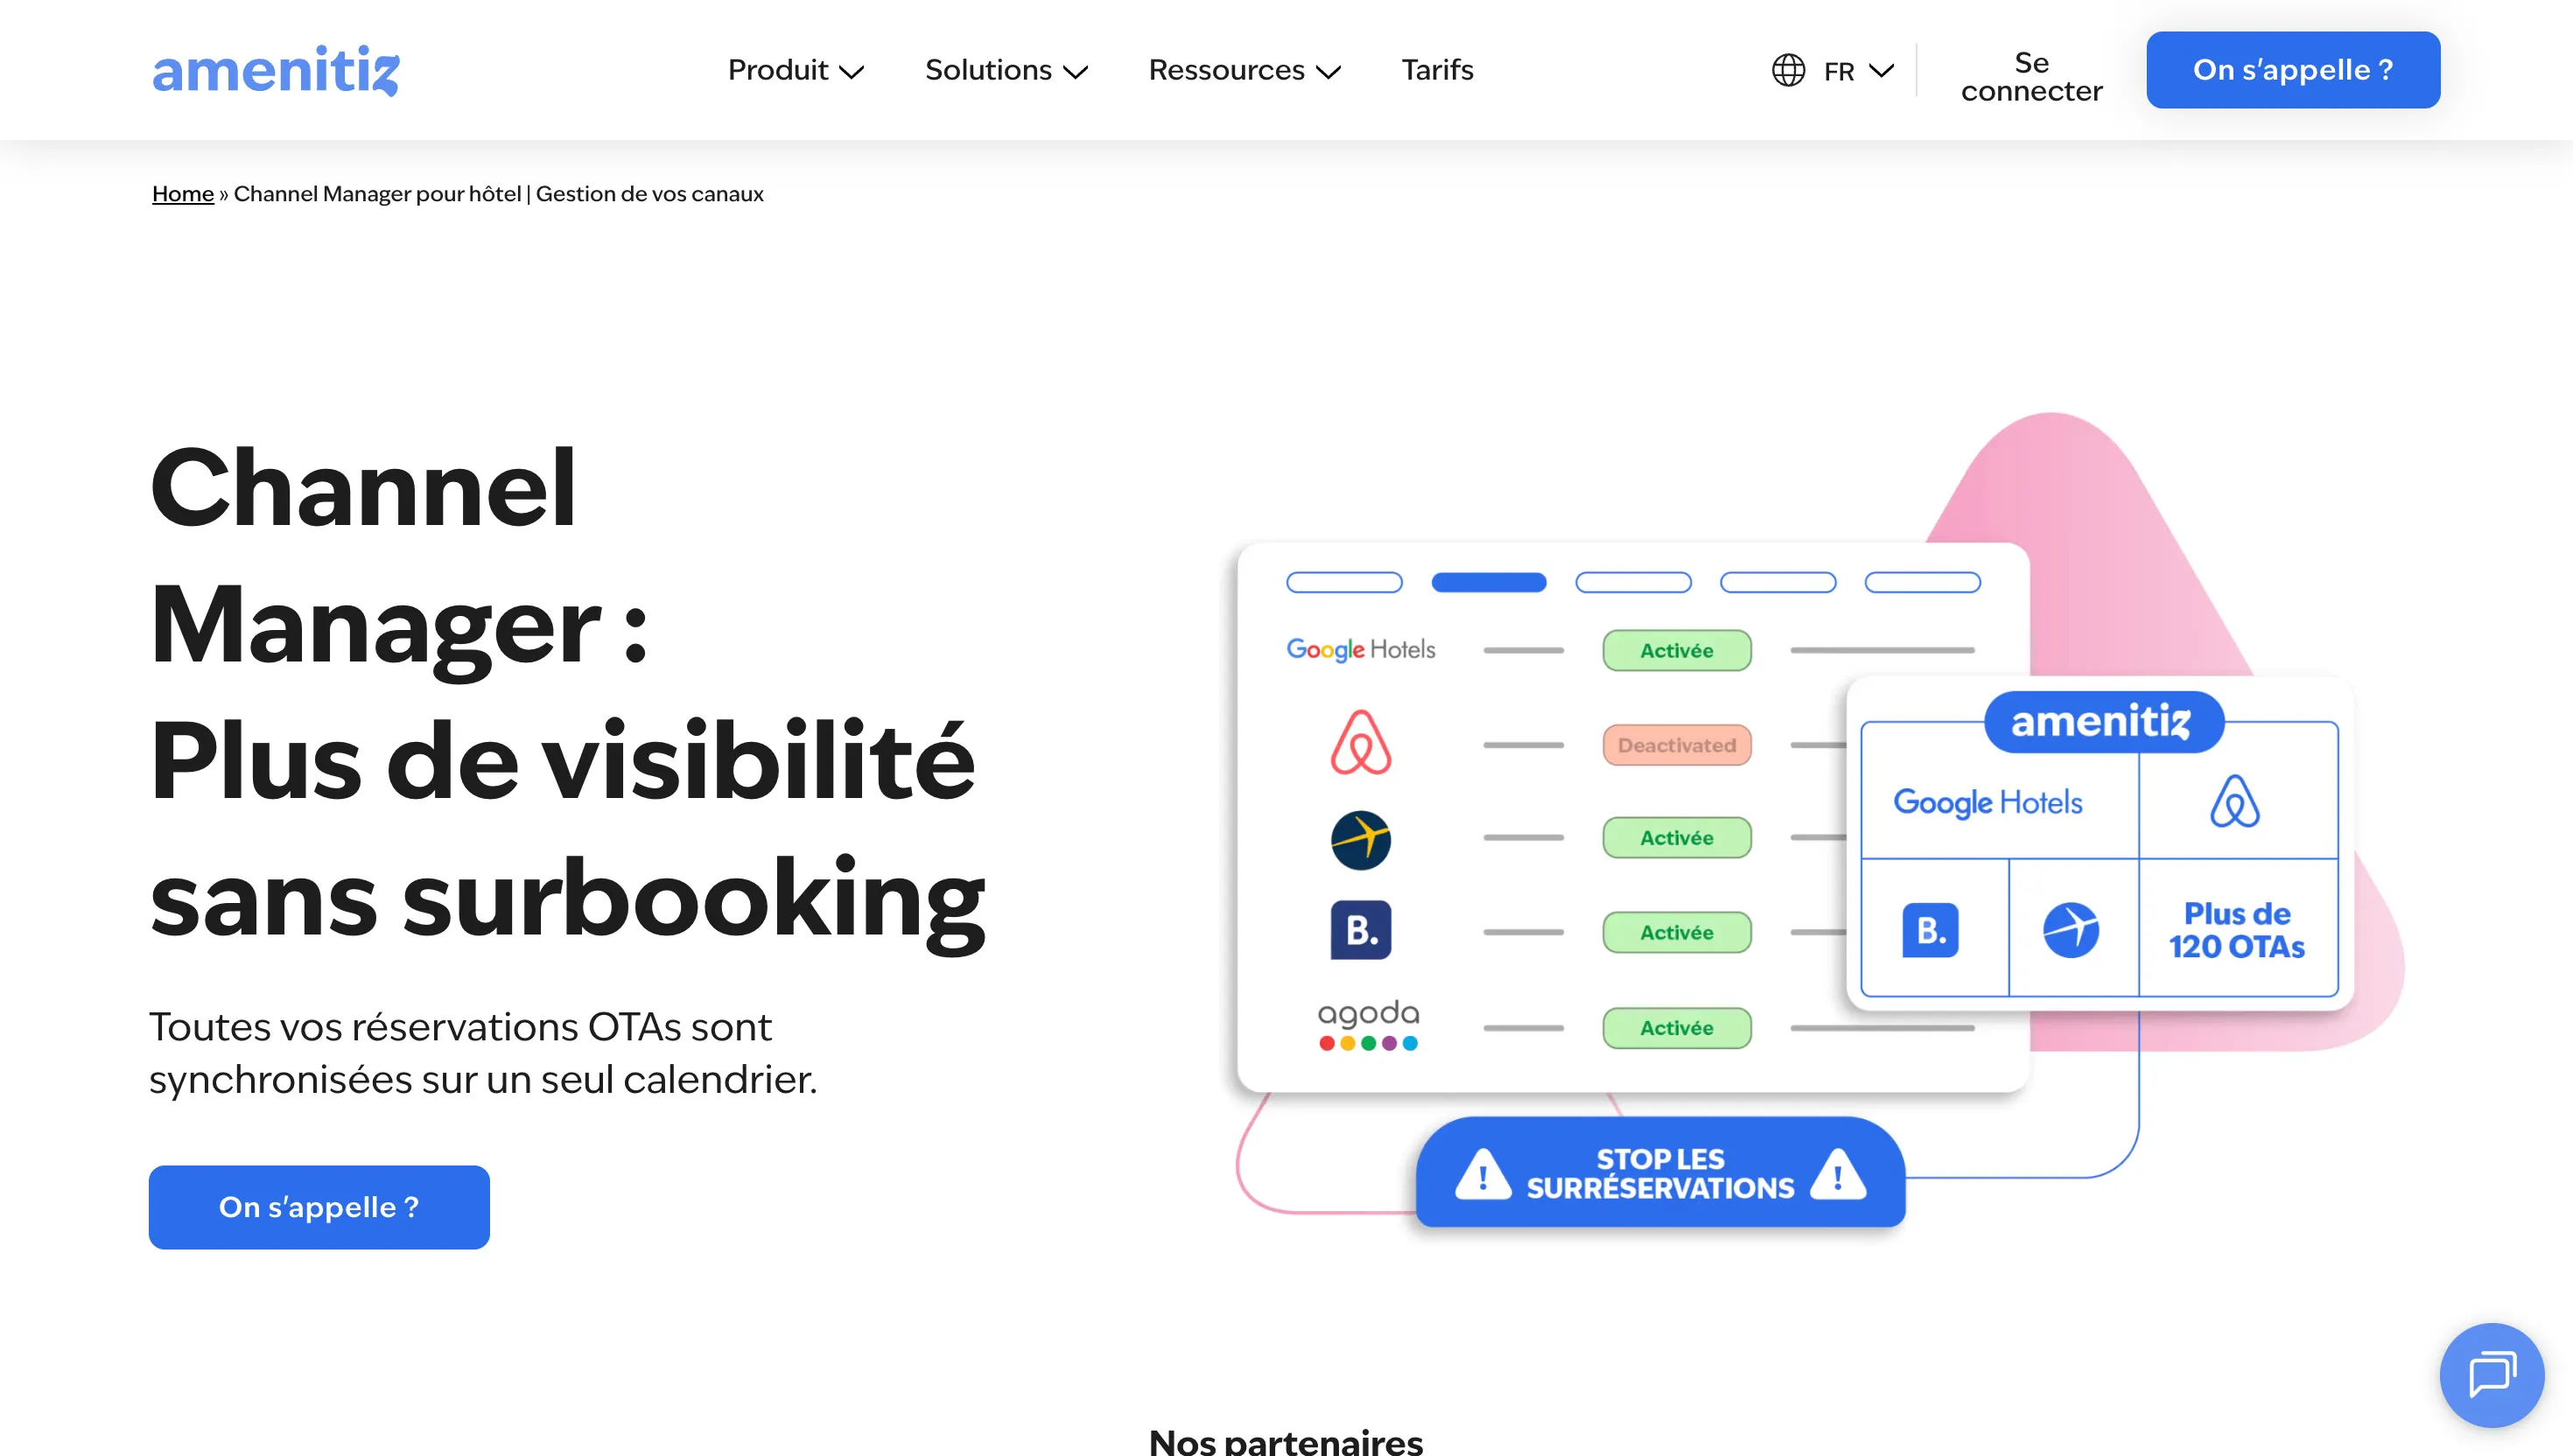Click the amenitiz logo in header
This screenshot has height=1456, width=2573.
coord(275,70)
